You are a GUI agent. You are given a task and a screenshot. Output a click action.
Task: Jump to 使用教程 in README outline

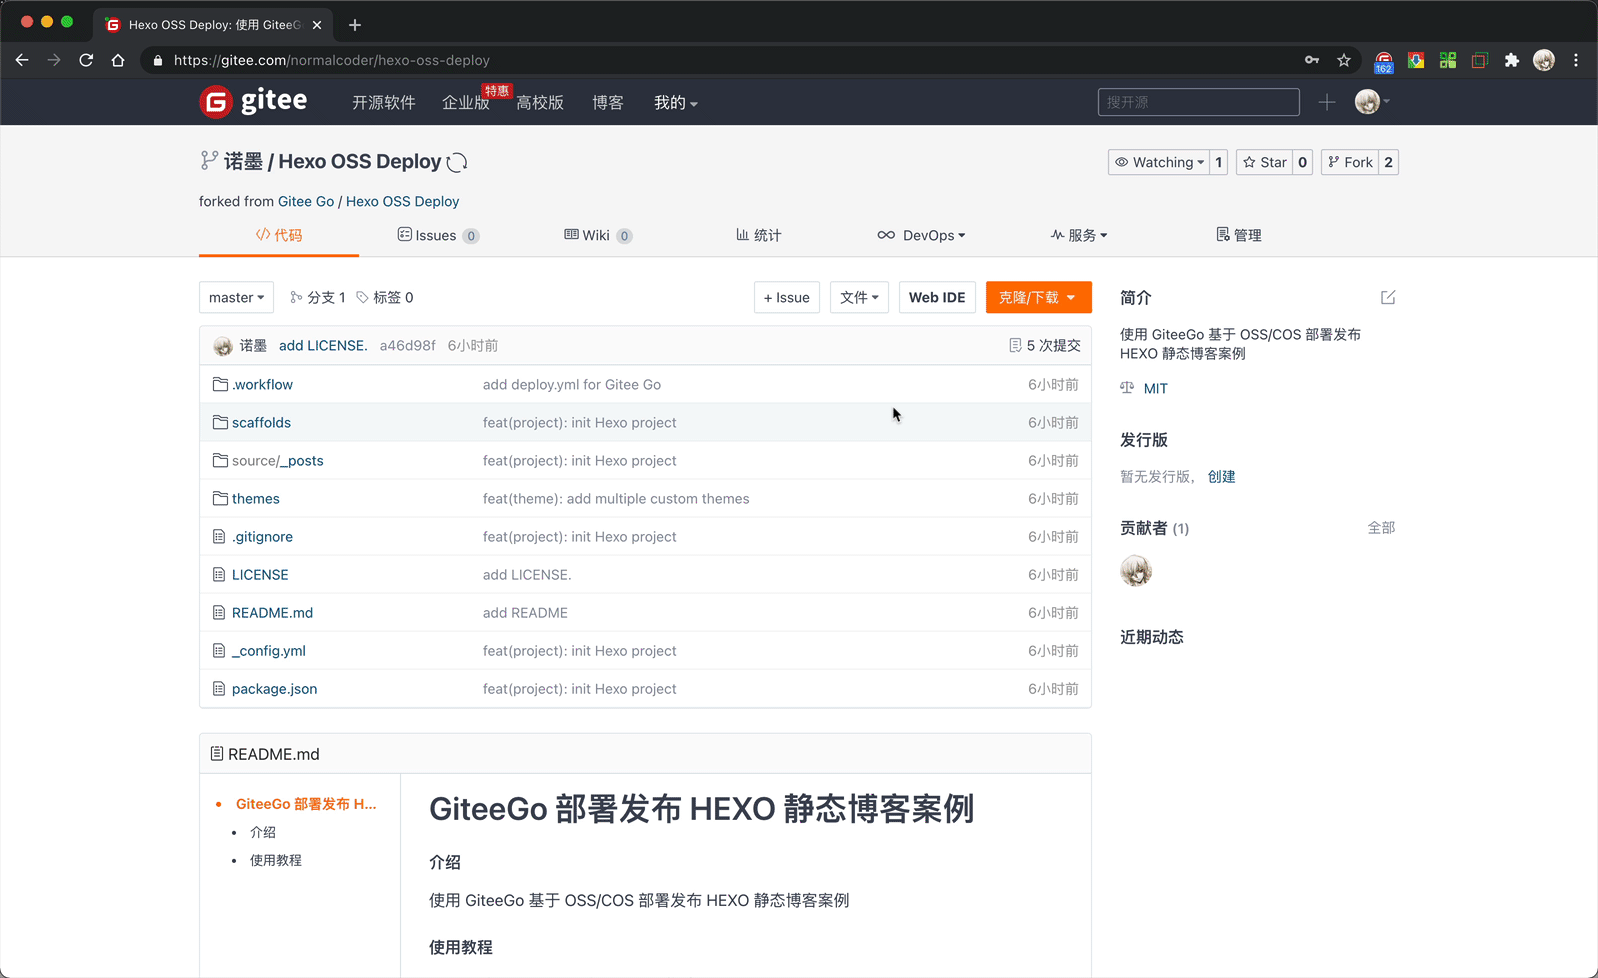[275, 860]
